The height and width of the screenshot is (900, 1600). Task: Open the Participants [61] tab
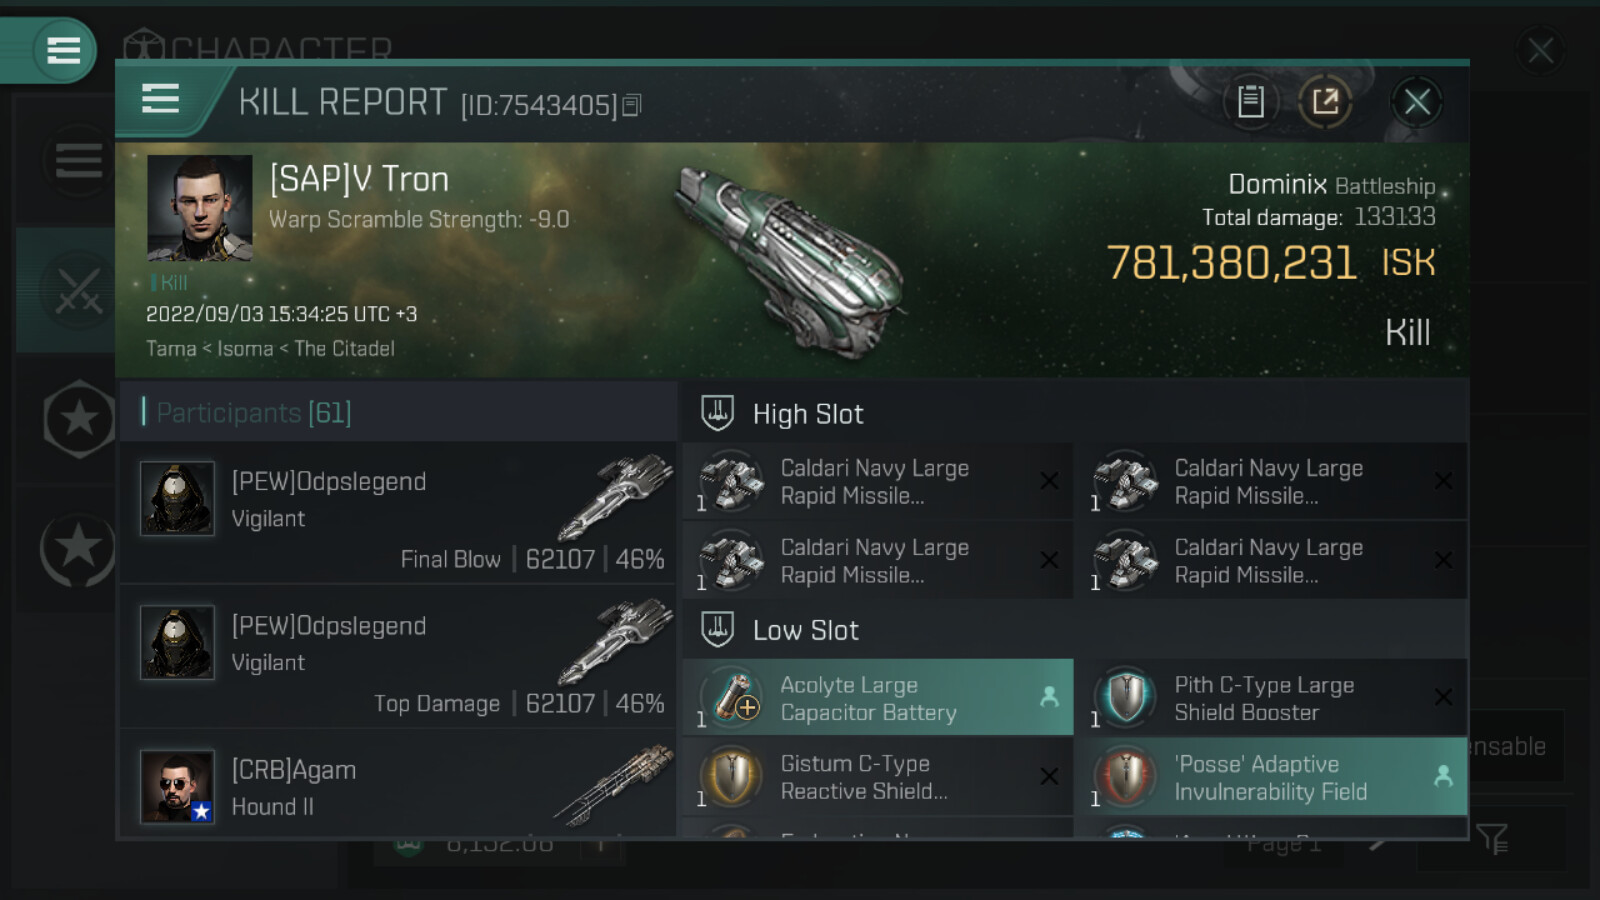pyautogui.click(x=254, y=412)
